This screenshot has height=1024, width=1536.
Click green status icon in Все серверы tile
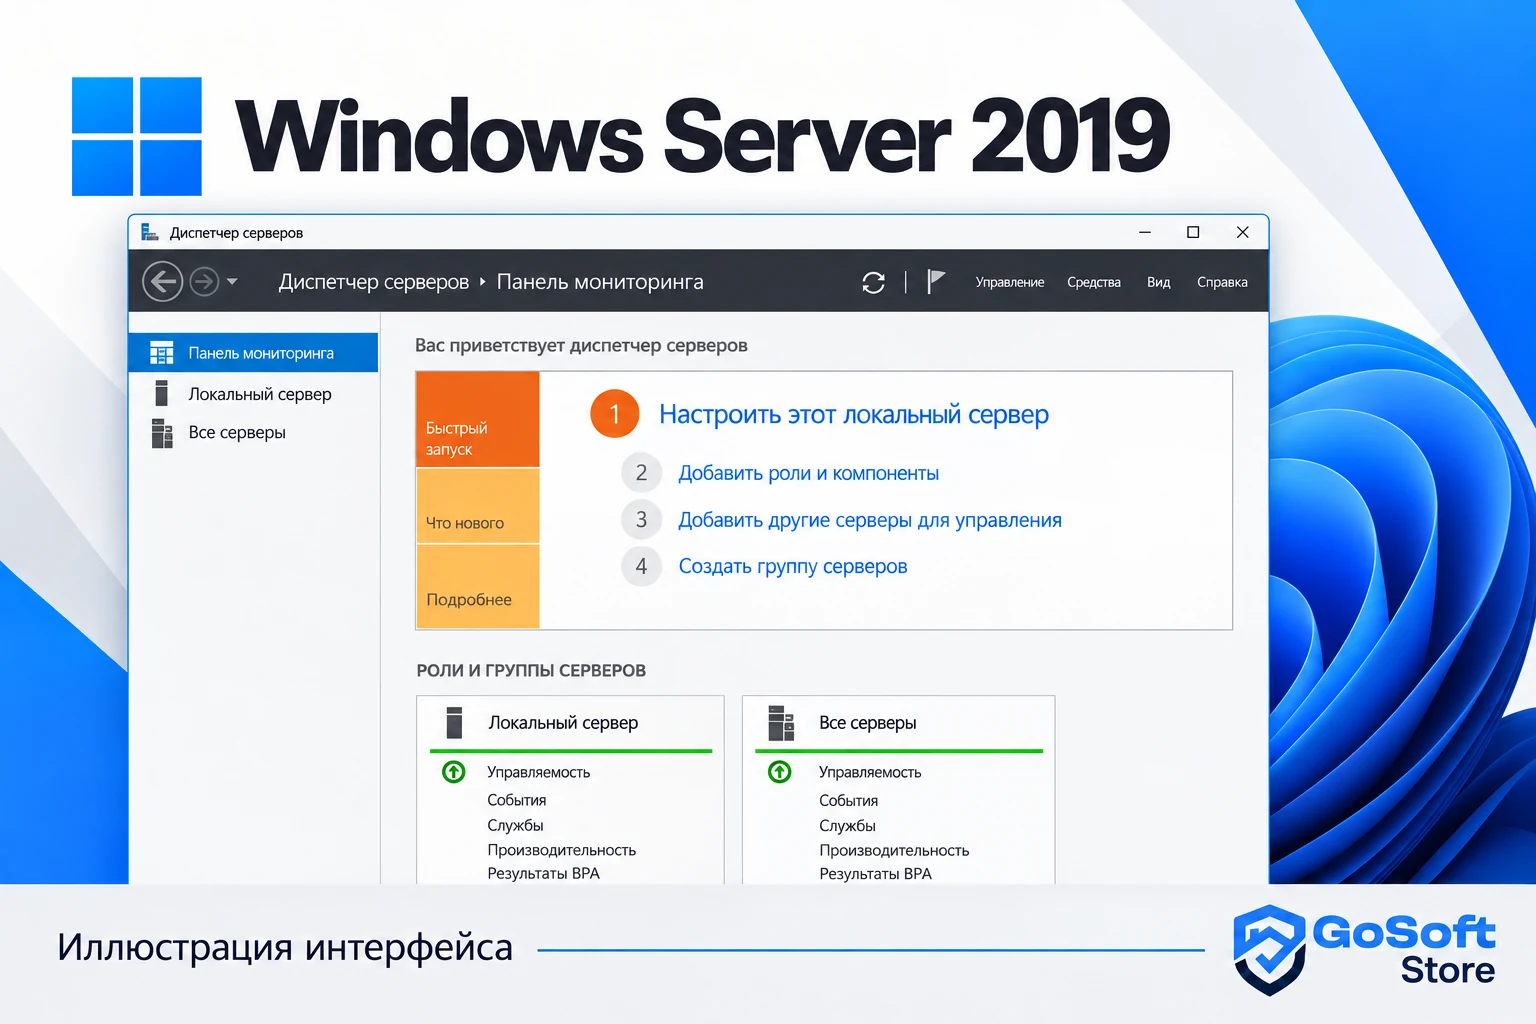coord(780,772)
